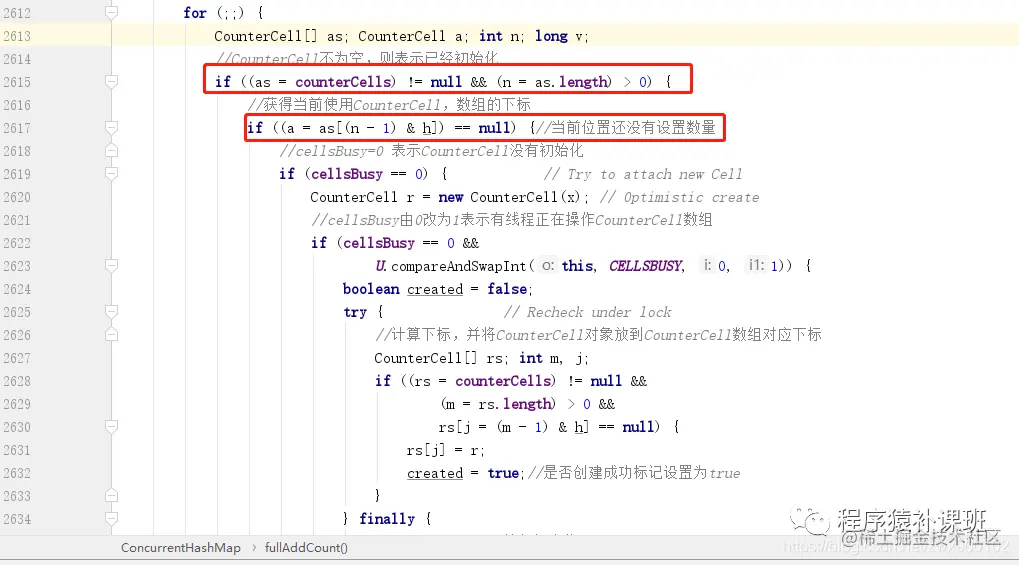The image size is (1019, 565).
Task: Click 'true' literal on line 2632
Action: tap(503, 473)
